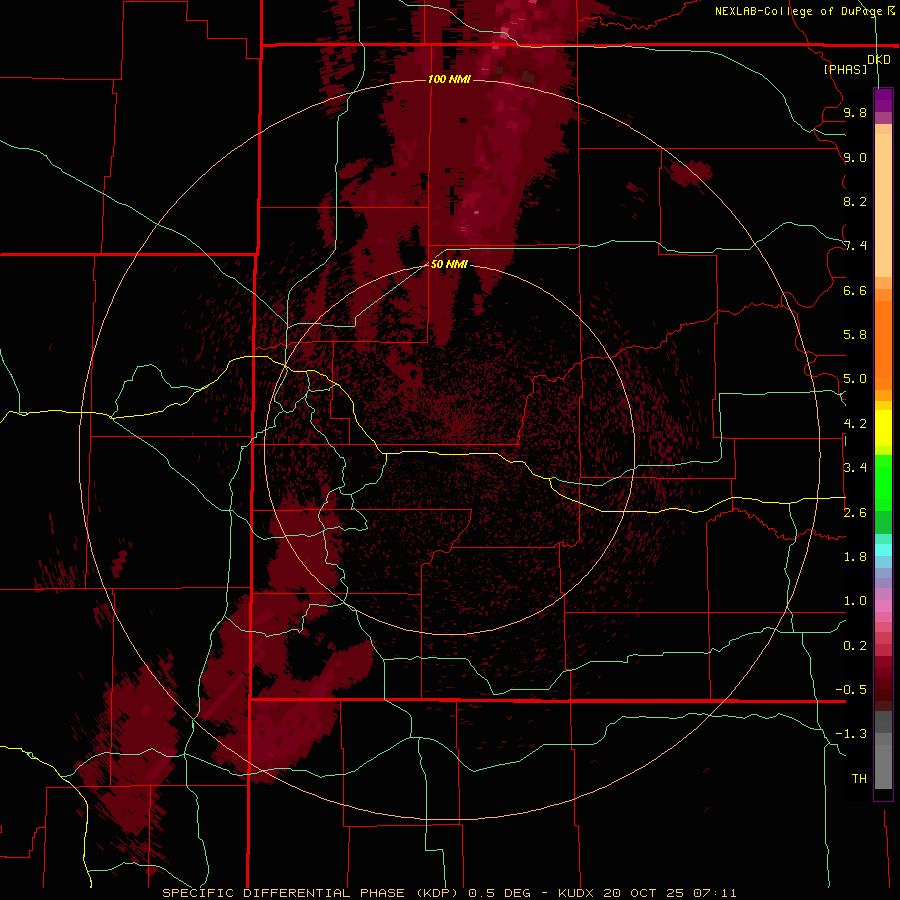Click the 8.2 value on the color scale
Screen dimensions: 900x900
coord(855,201)
